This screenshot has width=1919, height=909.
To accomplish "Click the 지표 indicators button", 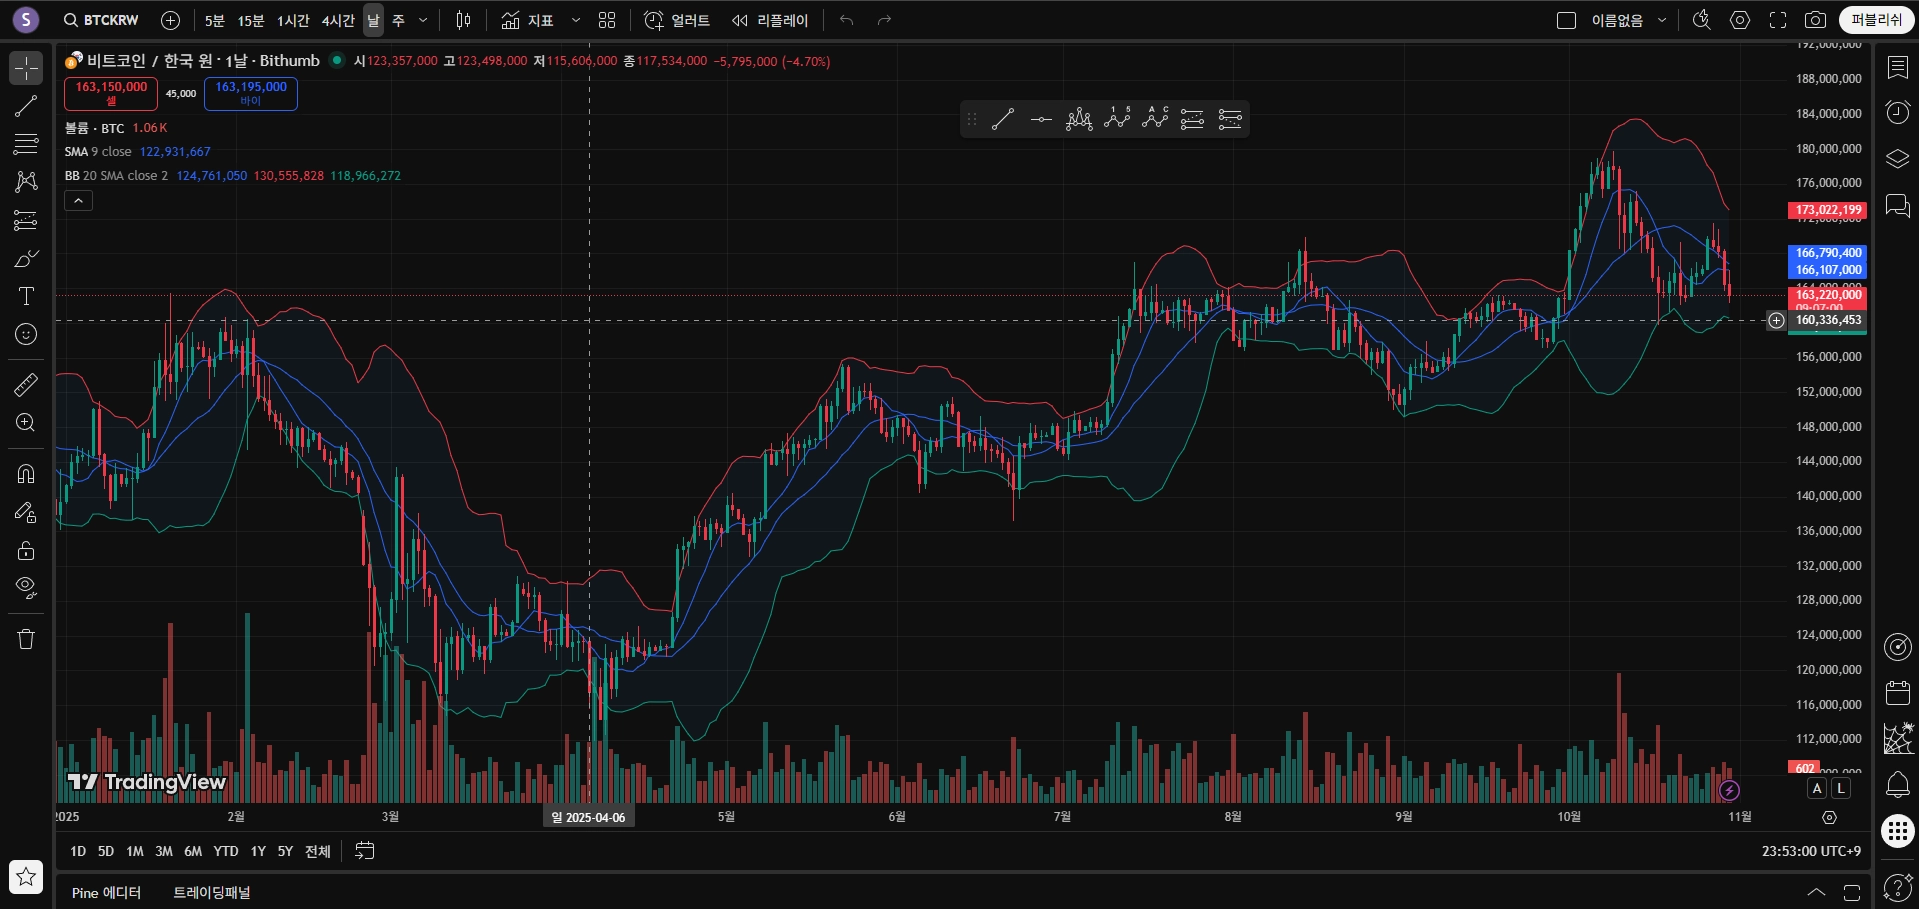I will point(528,20).
